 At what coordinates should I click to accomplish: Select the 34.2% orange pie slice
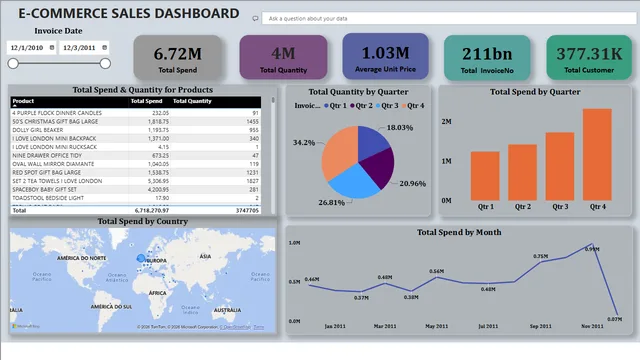(339, 151)
